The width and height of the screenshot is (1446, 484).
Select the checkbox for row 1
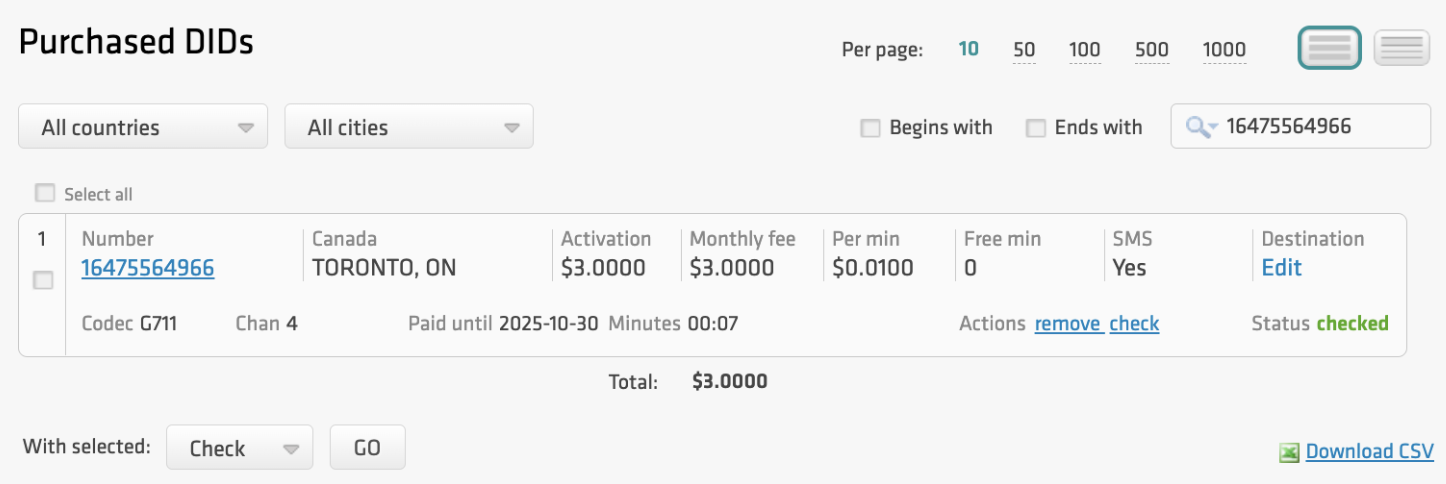(43, 281)
